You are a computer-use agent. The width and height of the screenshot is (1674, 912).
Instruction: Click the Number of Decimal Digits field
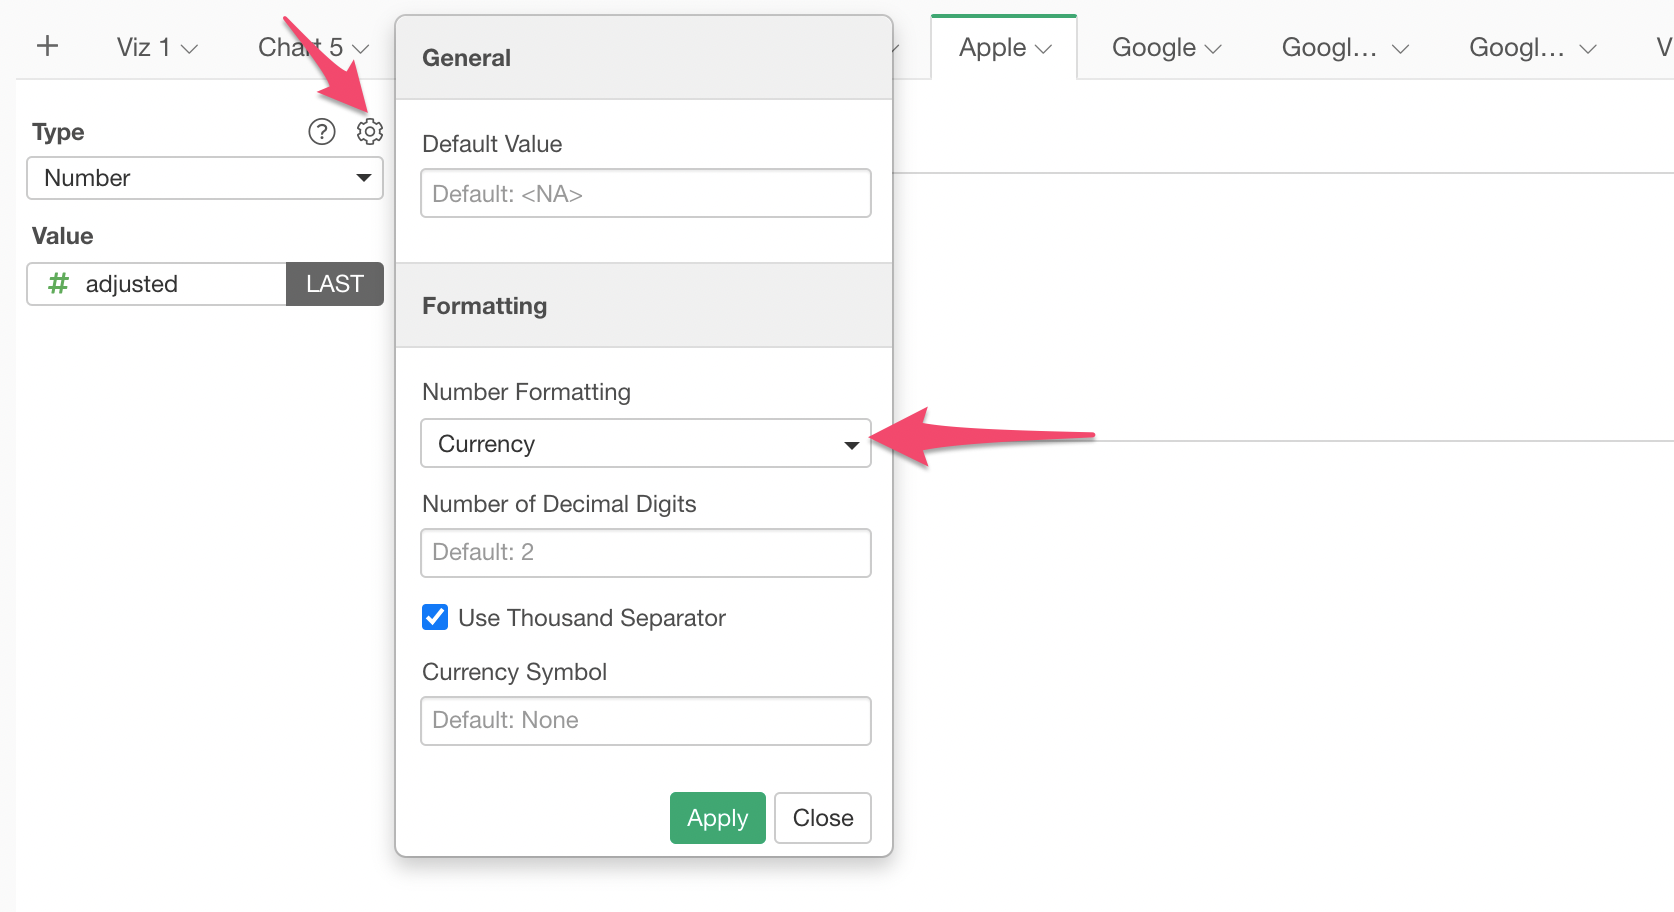pos(646,553)
